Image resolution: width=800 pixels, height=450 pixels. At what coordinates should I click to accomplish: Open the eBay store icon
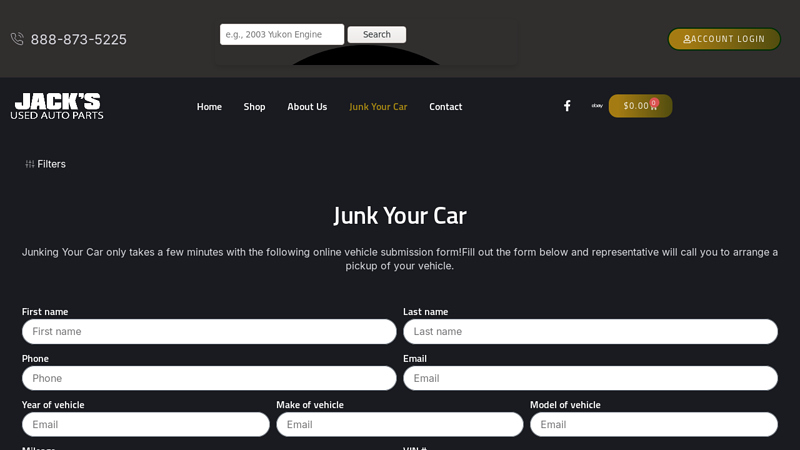tap(597, 106)
